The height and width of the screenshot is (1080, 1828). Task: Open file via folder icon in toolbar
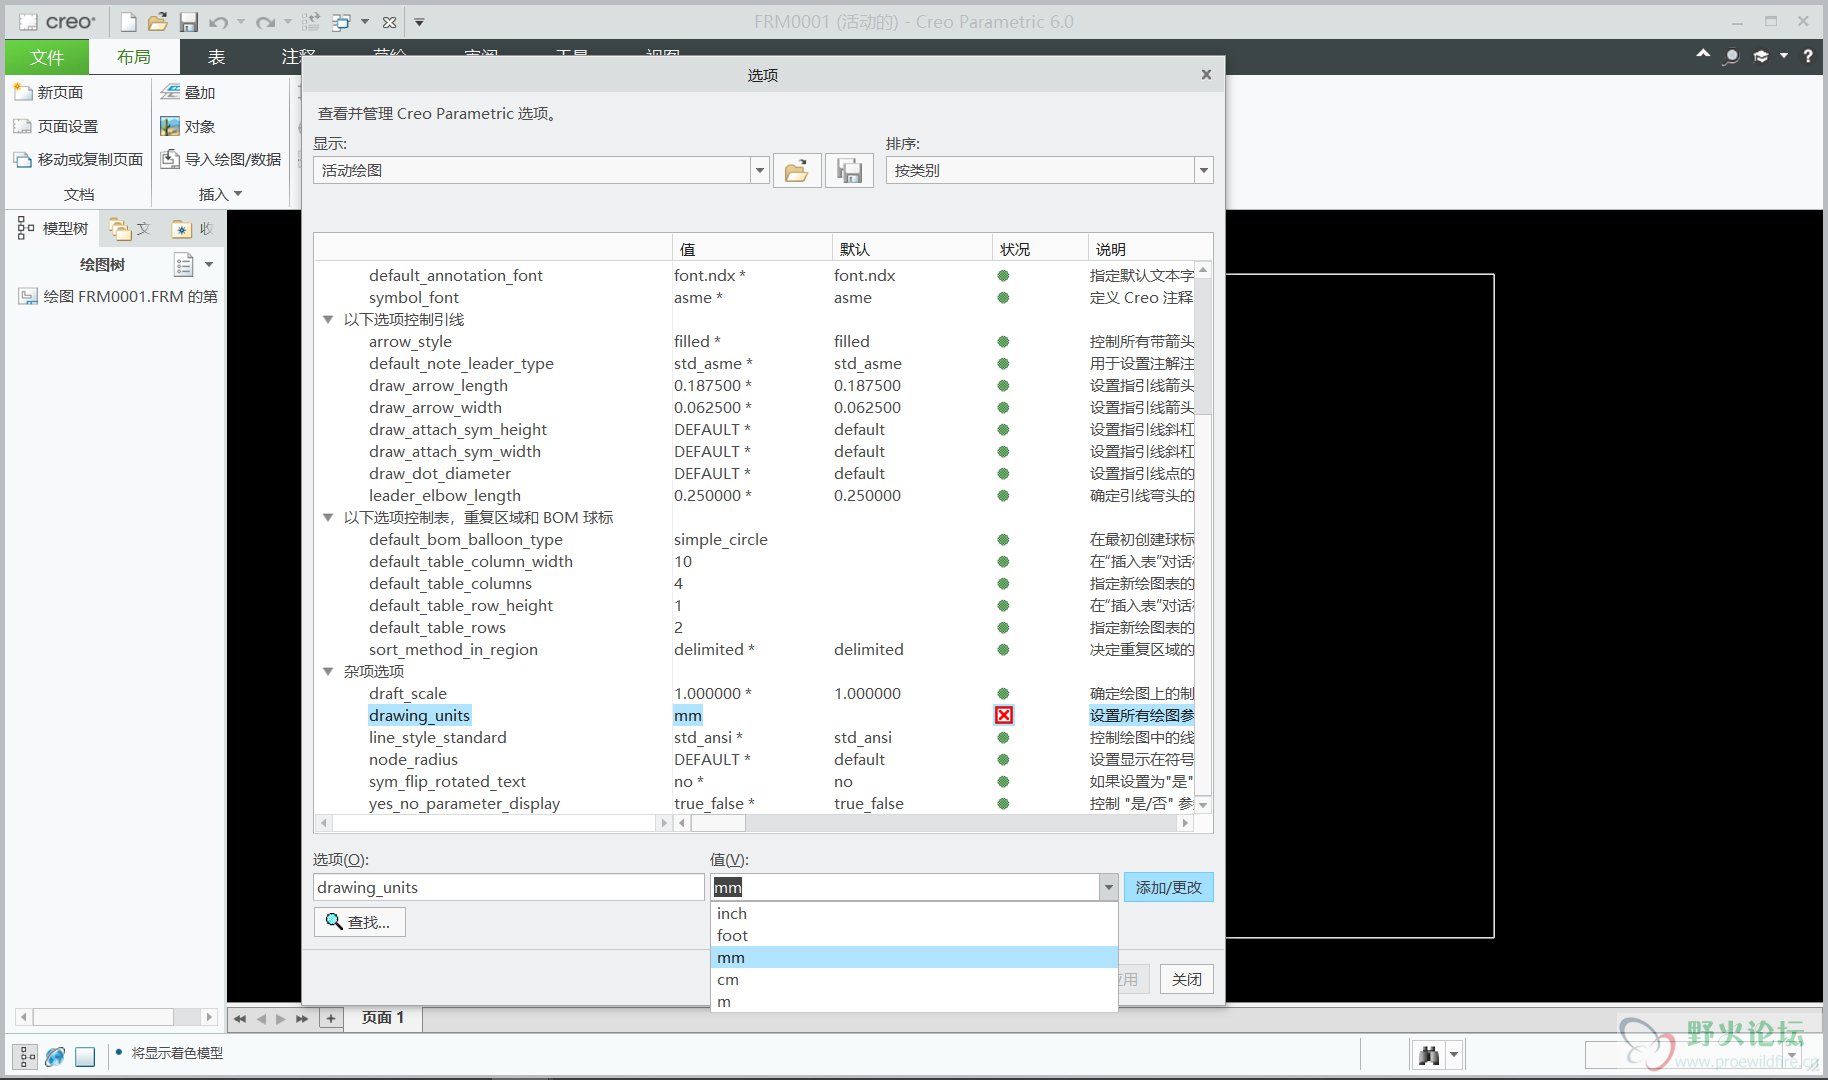157,22
